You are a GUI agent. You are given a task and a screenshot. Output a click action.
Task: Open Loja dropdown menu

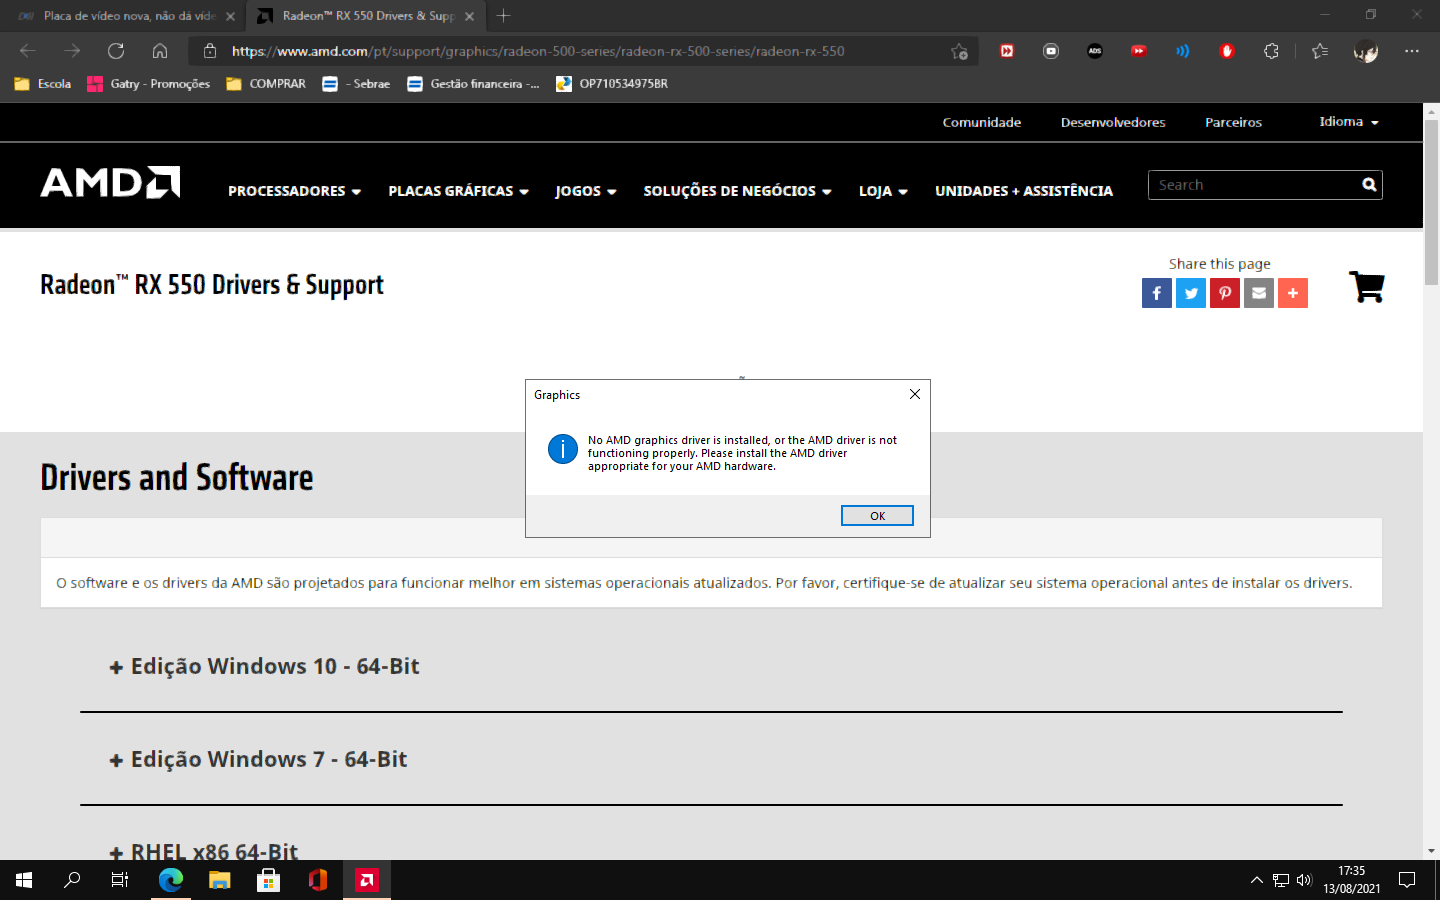click(x=883, y=191)
